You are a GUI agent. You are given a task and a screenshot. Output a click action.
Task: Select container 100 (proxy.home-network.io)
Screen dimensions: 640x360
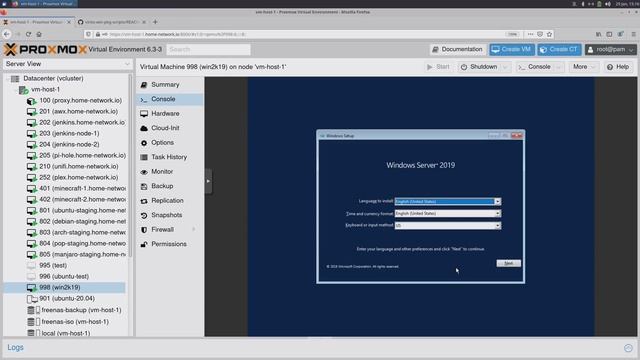[x=80, y=100]
